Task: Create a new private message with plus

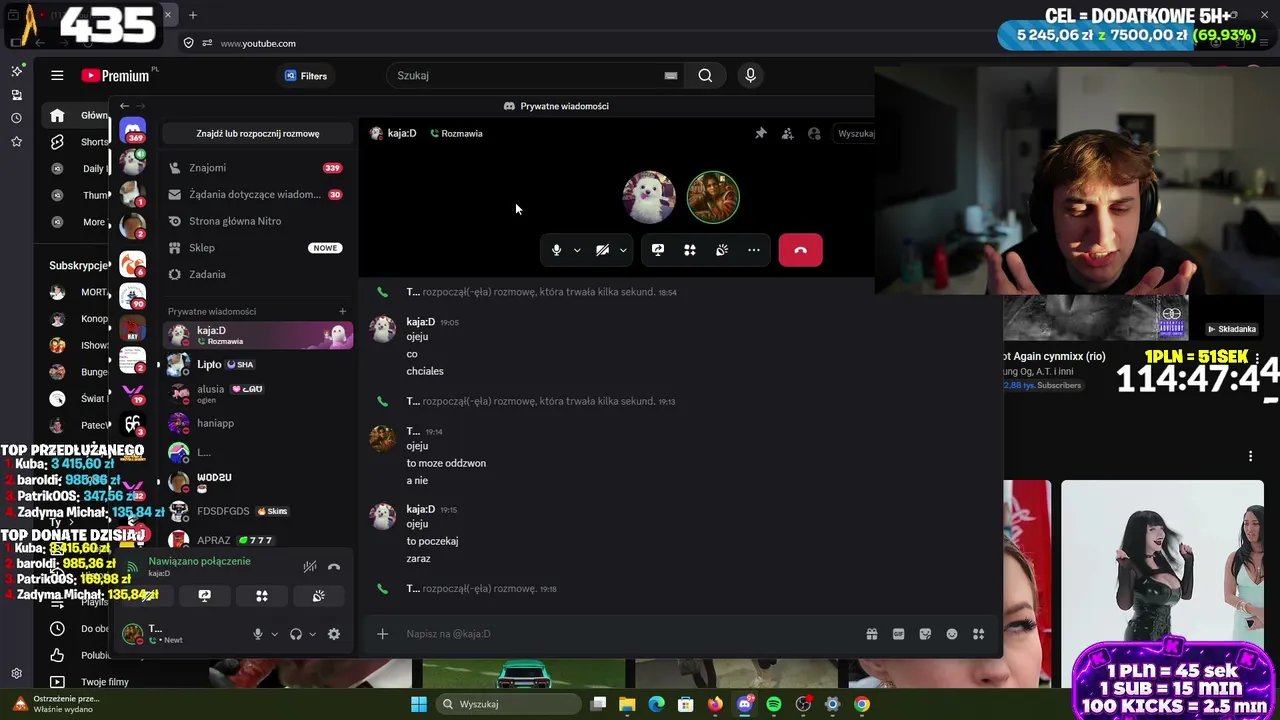Action: pos(342,311)
